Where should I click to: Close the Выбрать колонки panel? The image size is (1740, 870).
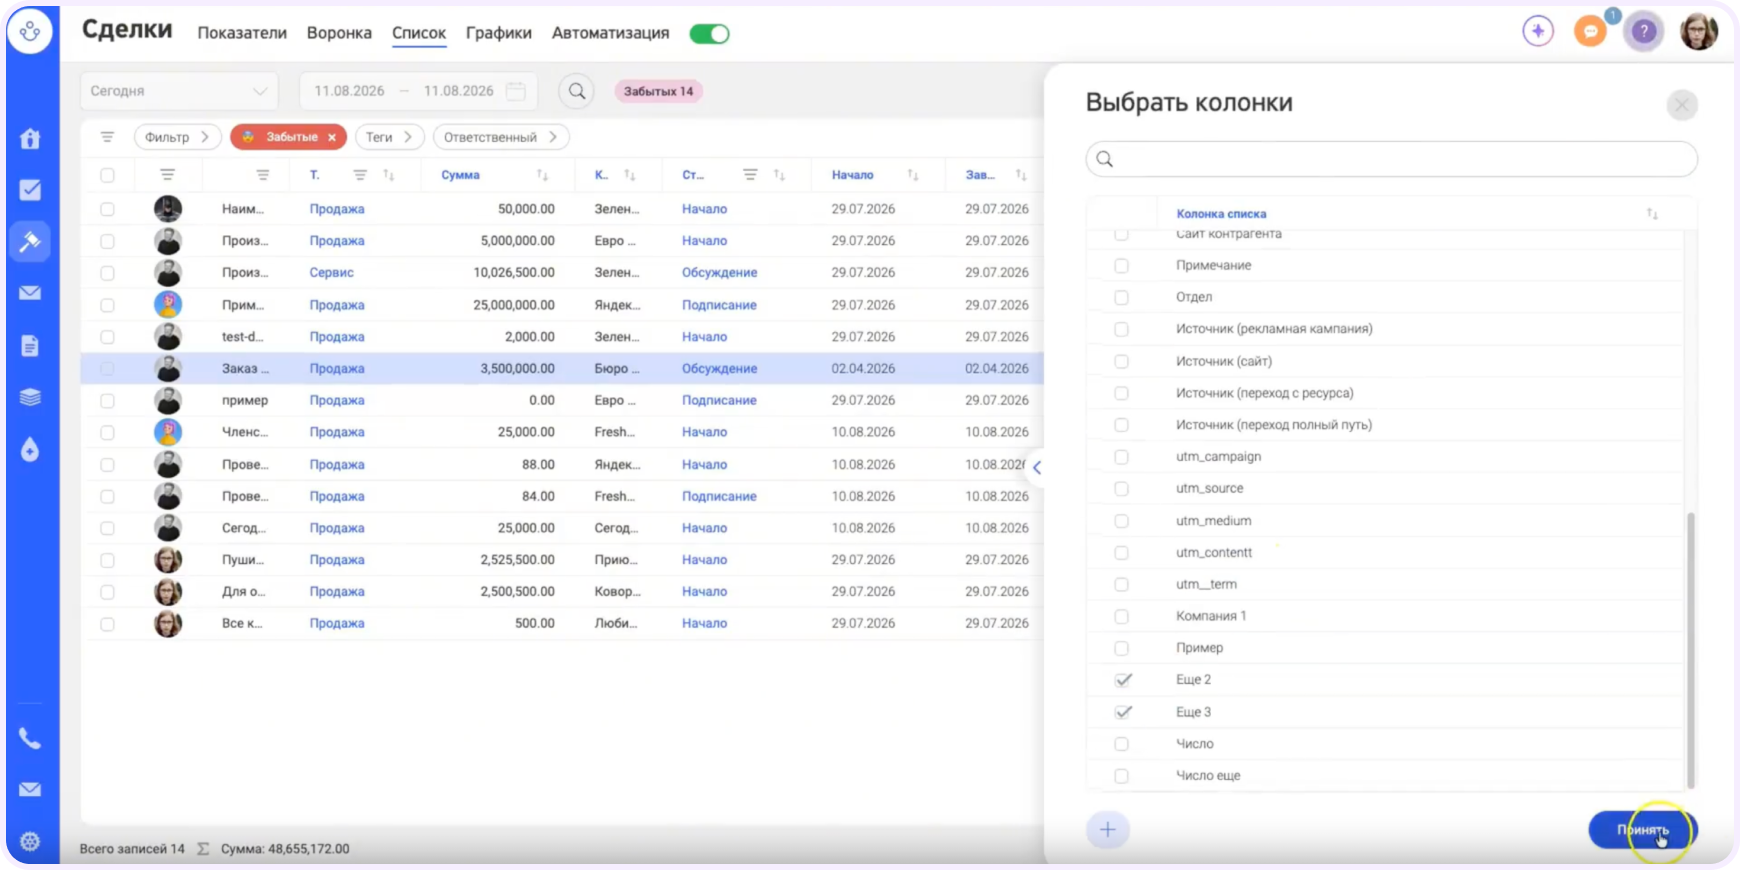(x=1682, y=105)
